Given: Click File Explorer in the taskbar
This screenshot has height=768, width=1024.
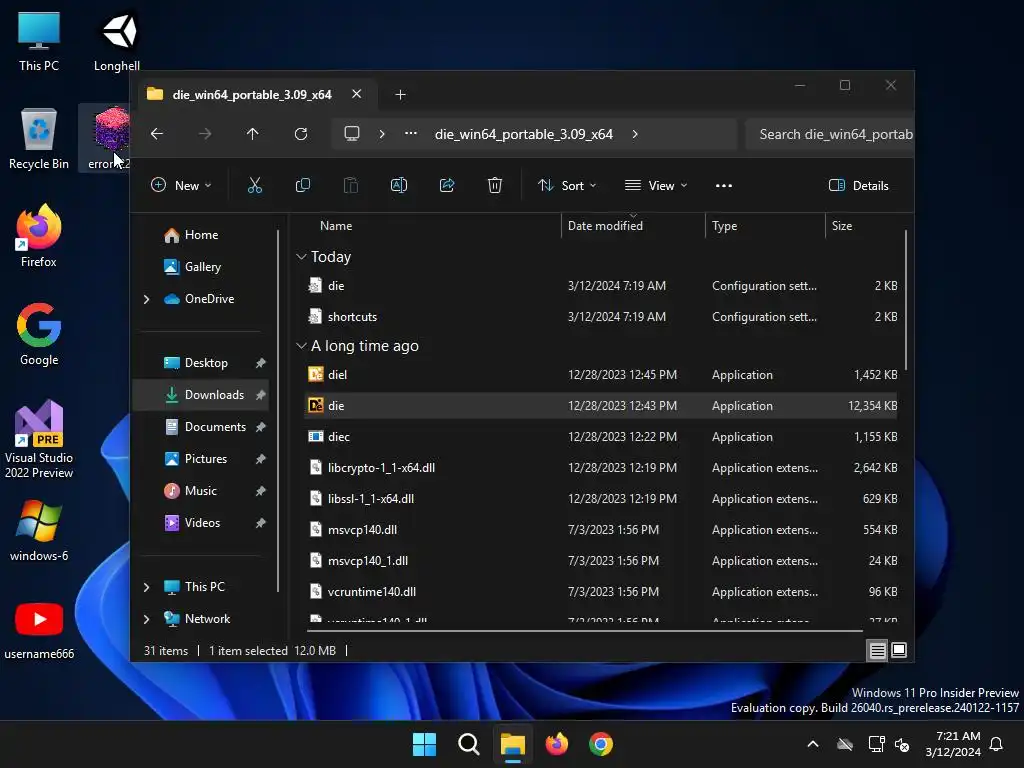Looking at the screenshot, I should coord(513,744).
